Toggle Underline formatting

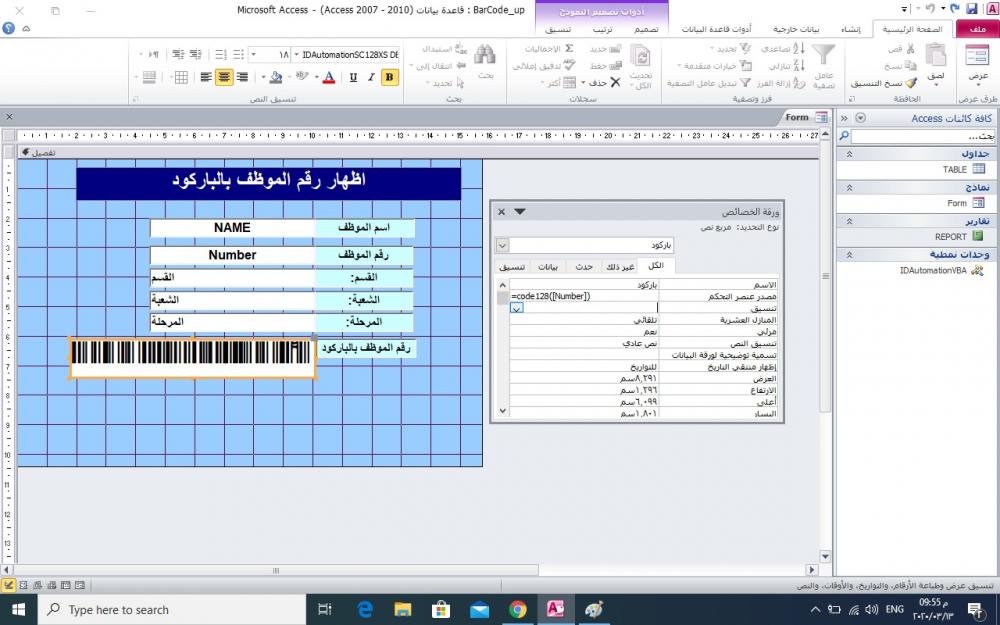pos(353,77)
